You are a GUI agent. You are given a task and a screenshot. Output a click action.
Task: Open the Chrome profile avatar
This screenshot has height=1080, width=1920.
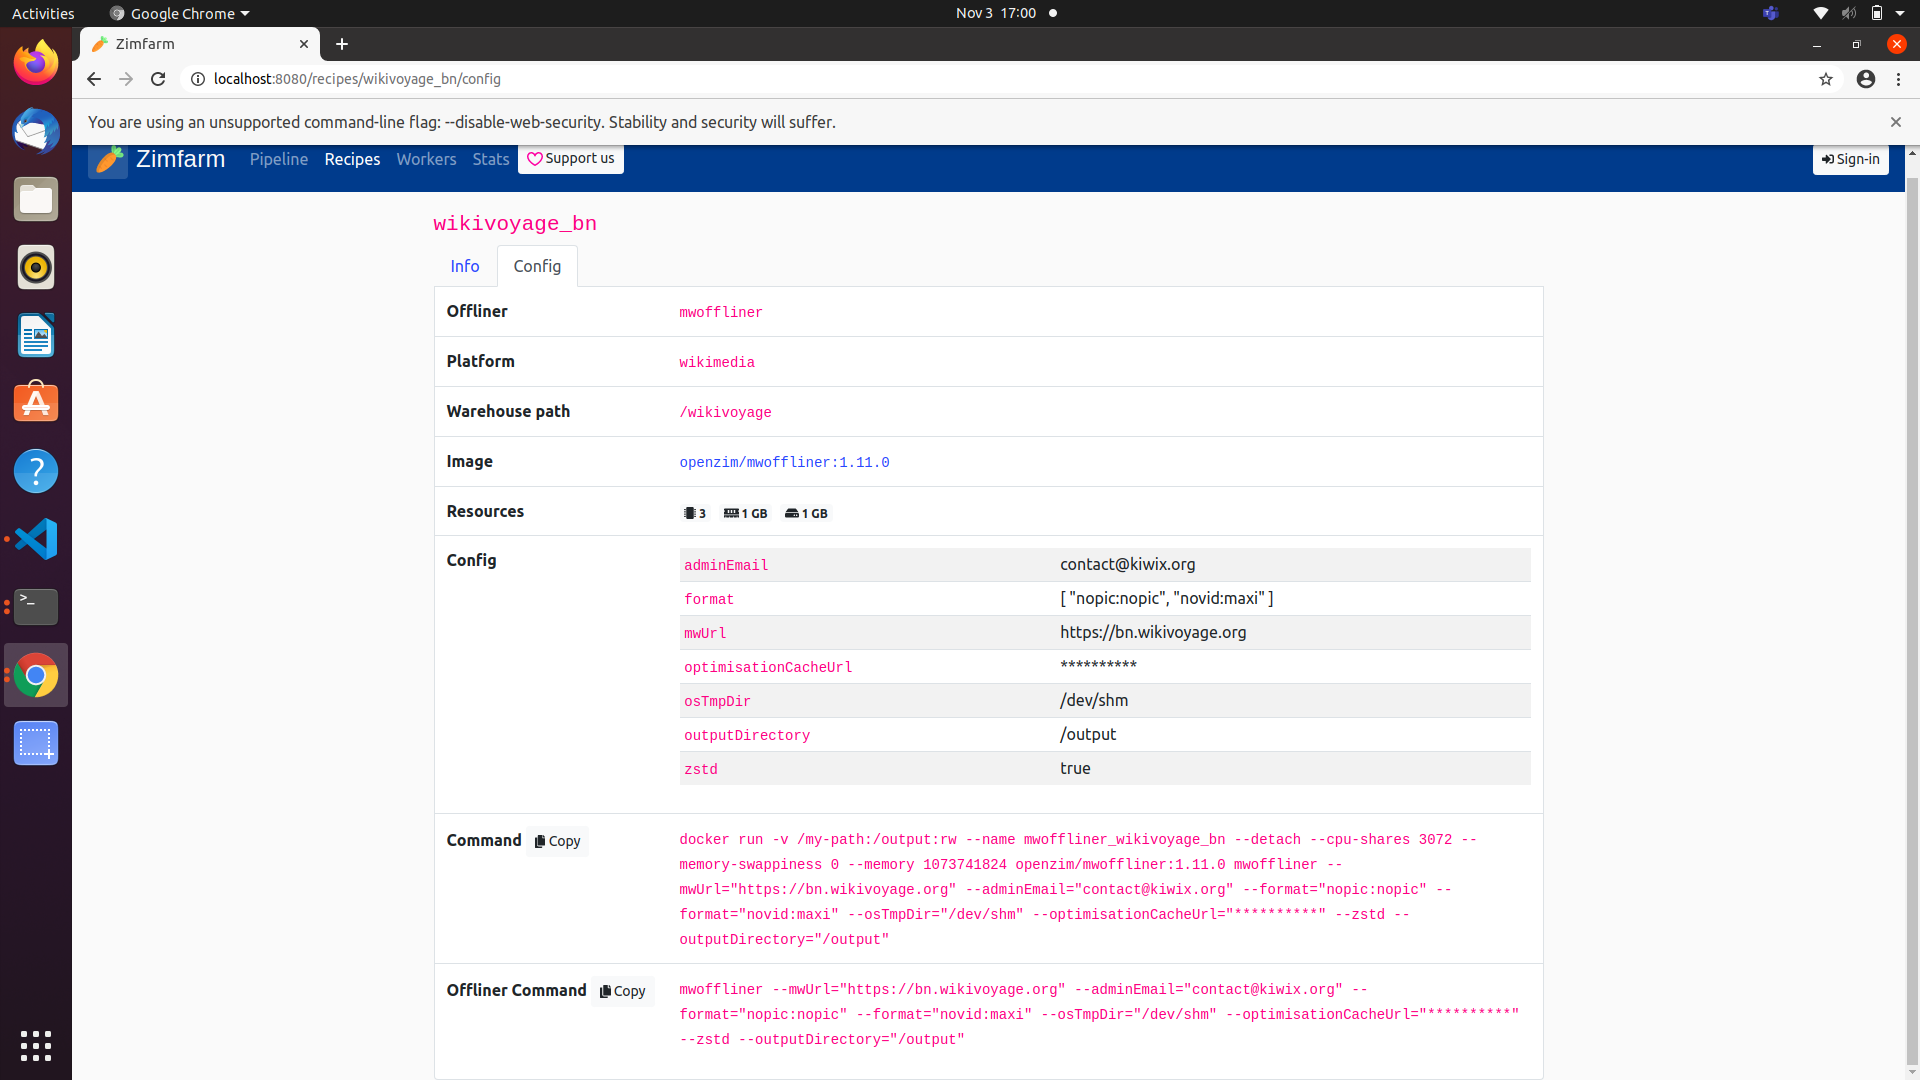tap(1866, 79)
